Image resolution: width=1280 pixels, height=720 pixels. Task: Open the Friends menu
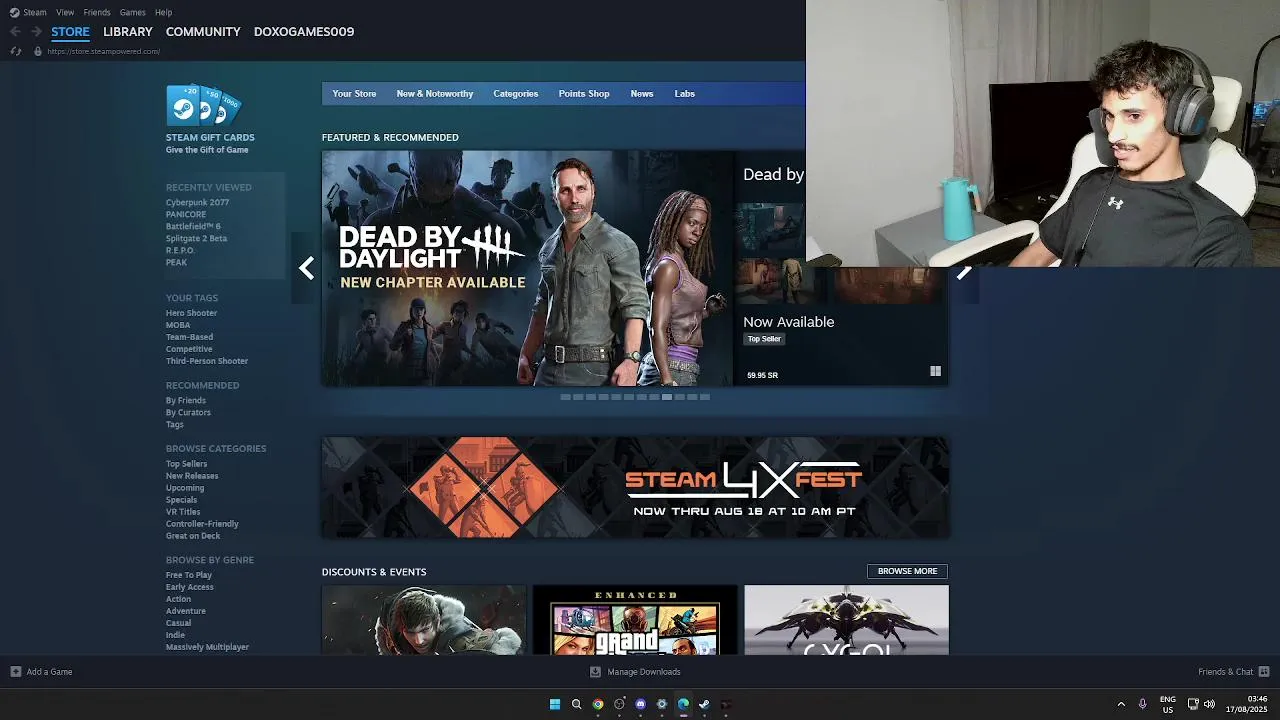[x=97, y=12]
